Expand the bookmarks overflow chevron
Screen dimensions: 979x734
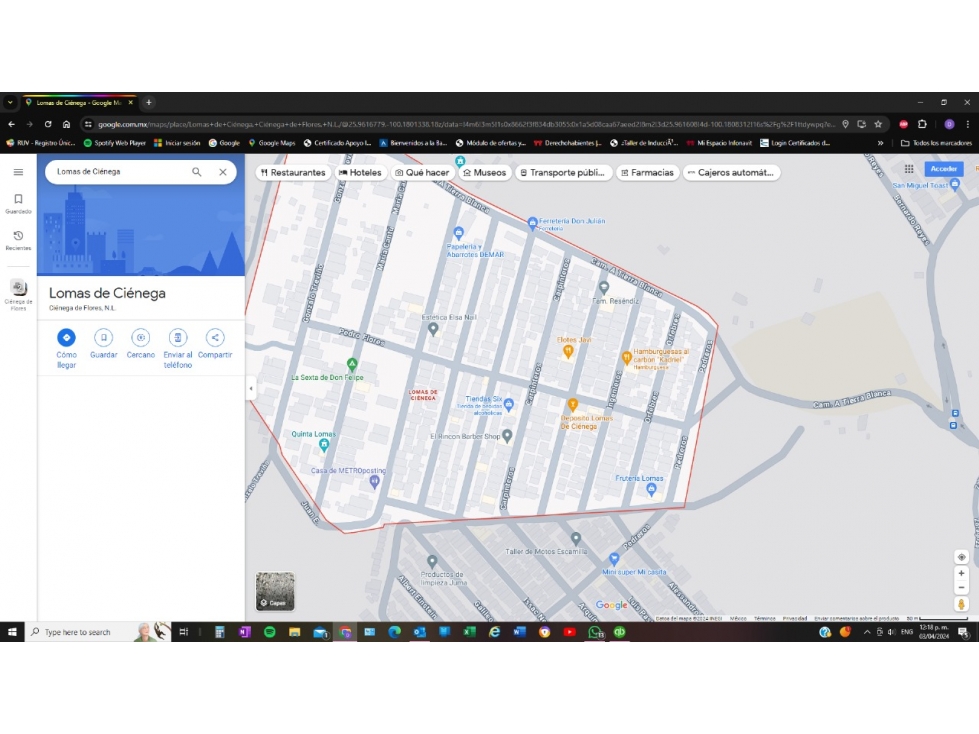pos(880,143)
